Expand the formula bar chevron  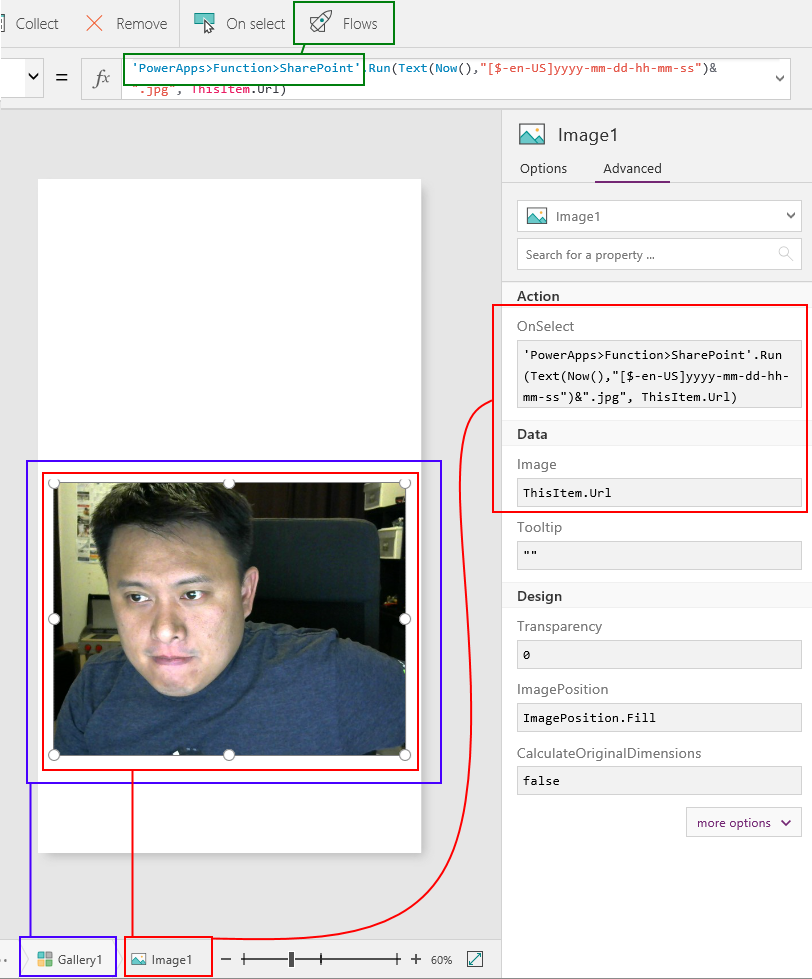tap(780, 79)
